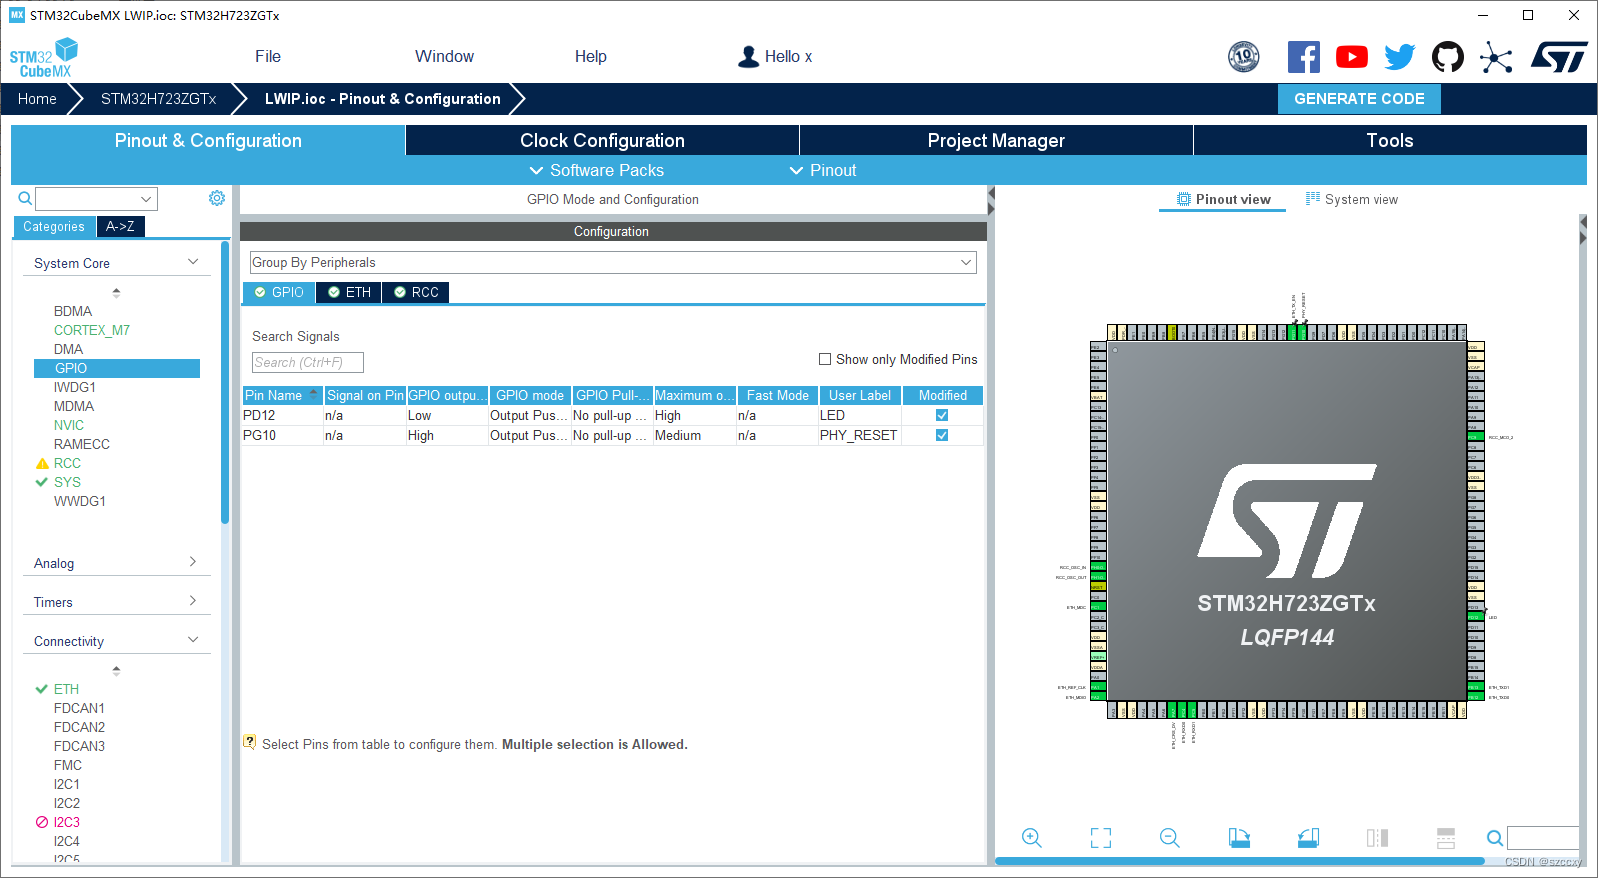Screen dimensions: 1598x878
Task: Zoom in on the pinout view
Action: point(1032,838)
